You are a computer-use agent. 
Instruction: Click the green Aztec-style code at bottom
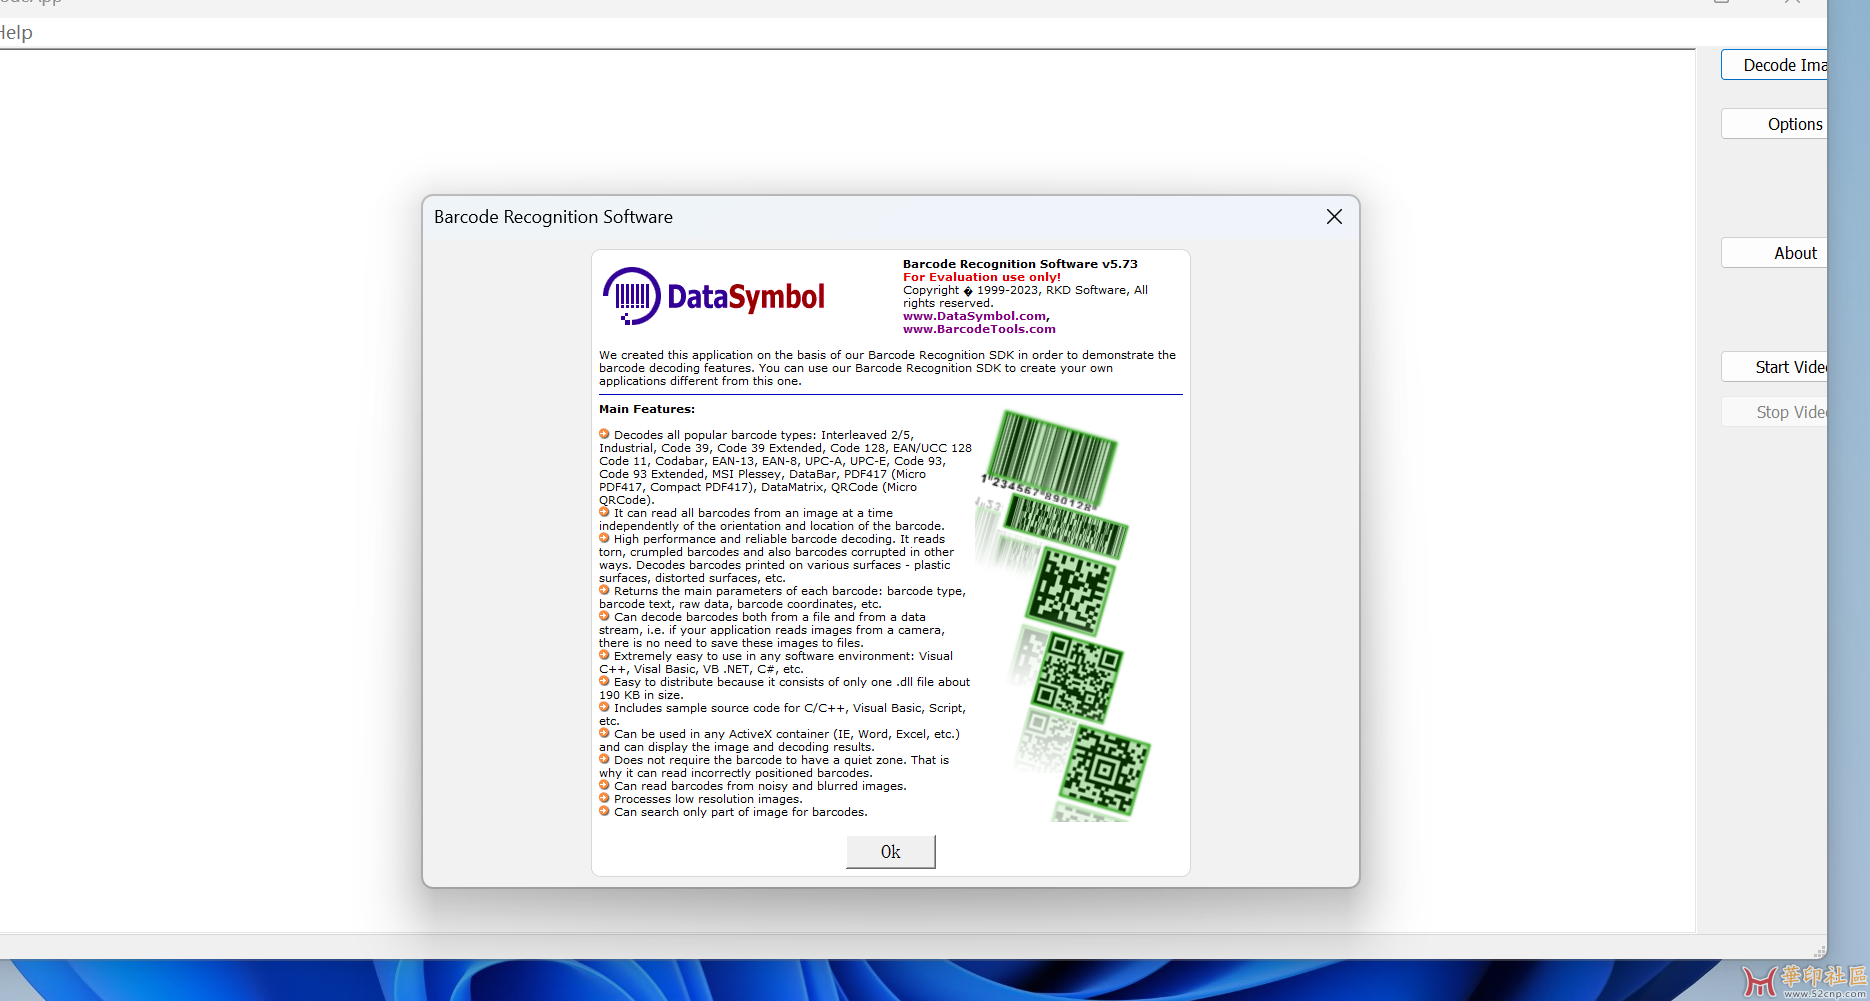1105,770
